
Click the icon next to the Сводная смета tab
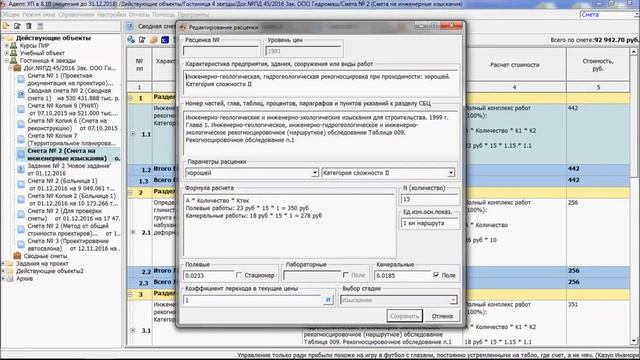pos(130,26)
